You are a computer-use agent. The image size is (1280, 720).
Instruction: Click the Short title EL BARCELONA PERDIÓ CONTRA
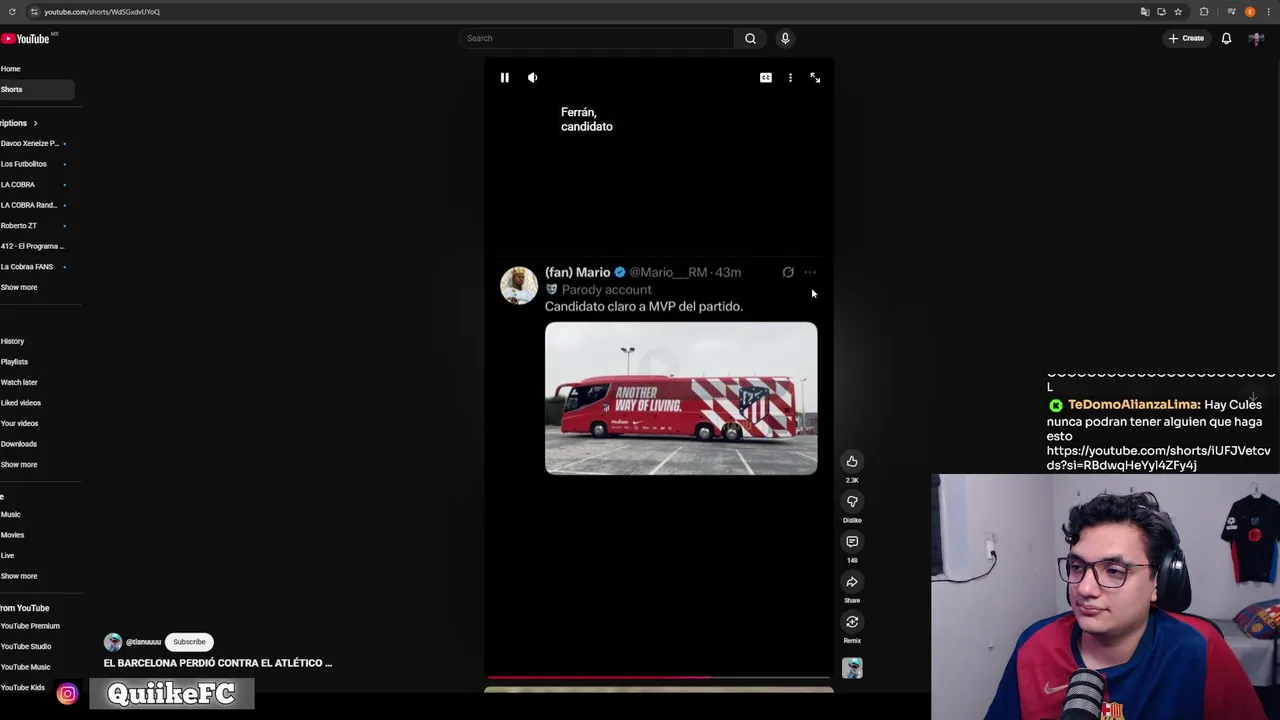[x=218, y=663]
